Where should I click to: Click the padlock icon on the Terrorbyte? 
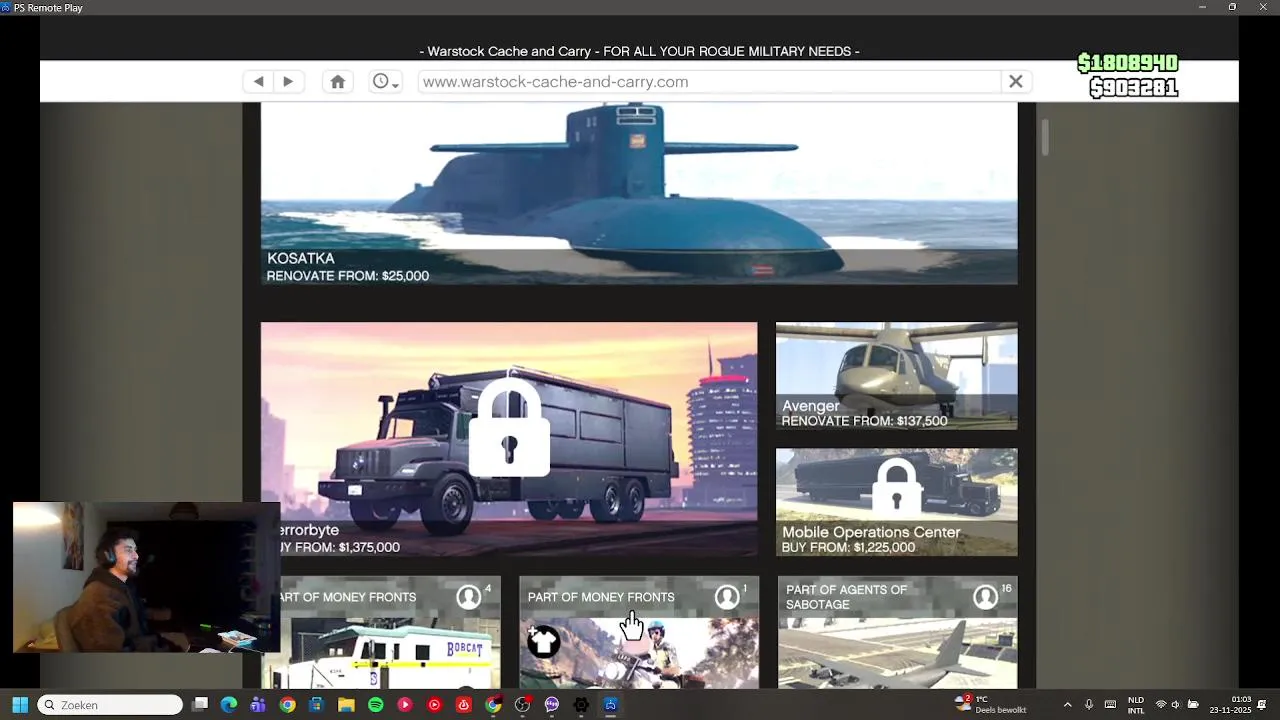509,427
